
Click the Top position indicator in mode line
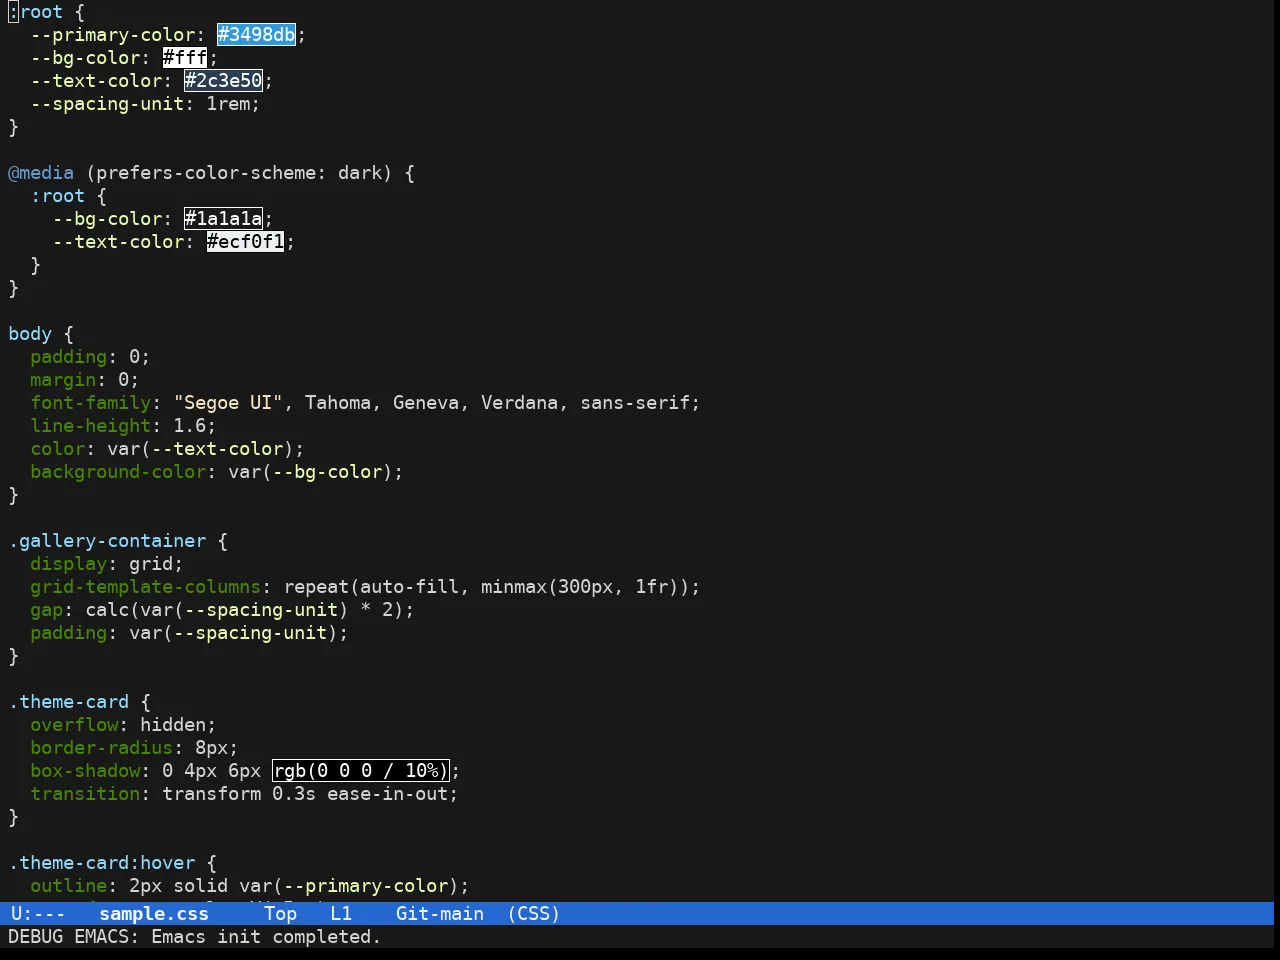[281, 914]
